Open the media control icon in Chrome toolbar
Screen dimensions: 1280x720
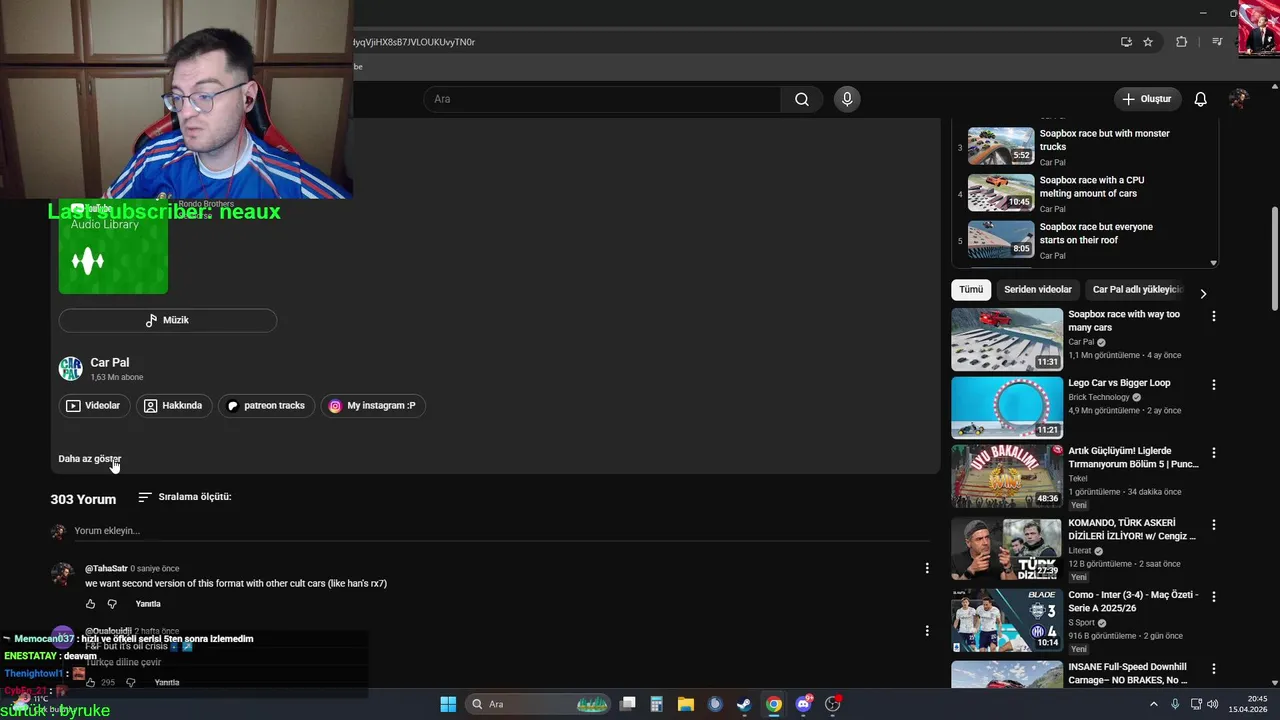click(x=1217, y=42)
